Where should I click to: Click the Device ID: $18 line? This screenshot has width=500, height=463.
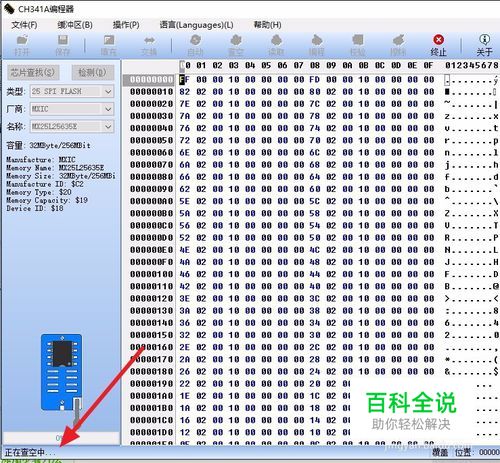(35, 208)
